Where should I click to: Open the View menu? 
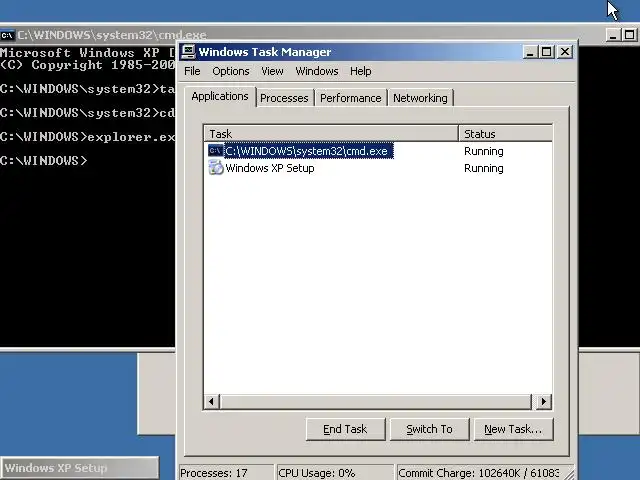272,71
